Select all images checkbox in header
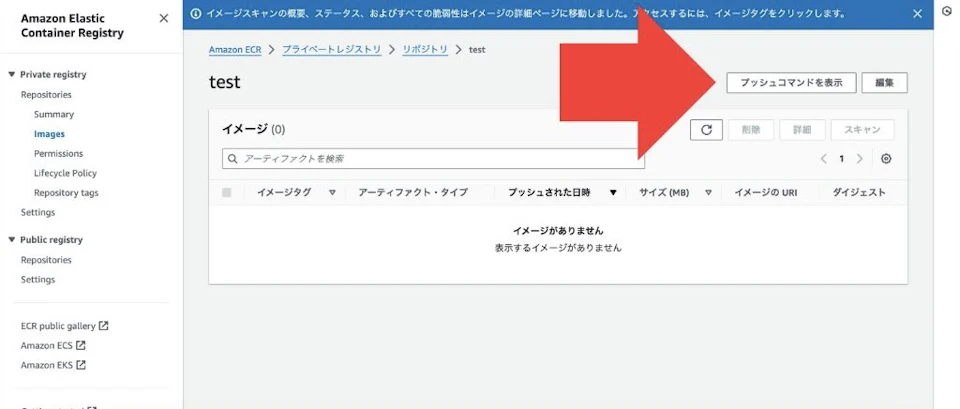 pyautogui.click(x=227, y=192)
